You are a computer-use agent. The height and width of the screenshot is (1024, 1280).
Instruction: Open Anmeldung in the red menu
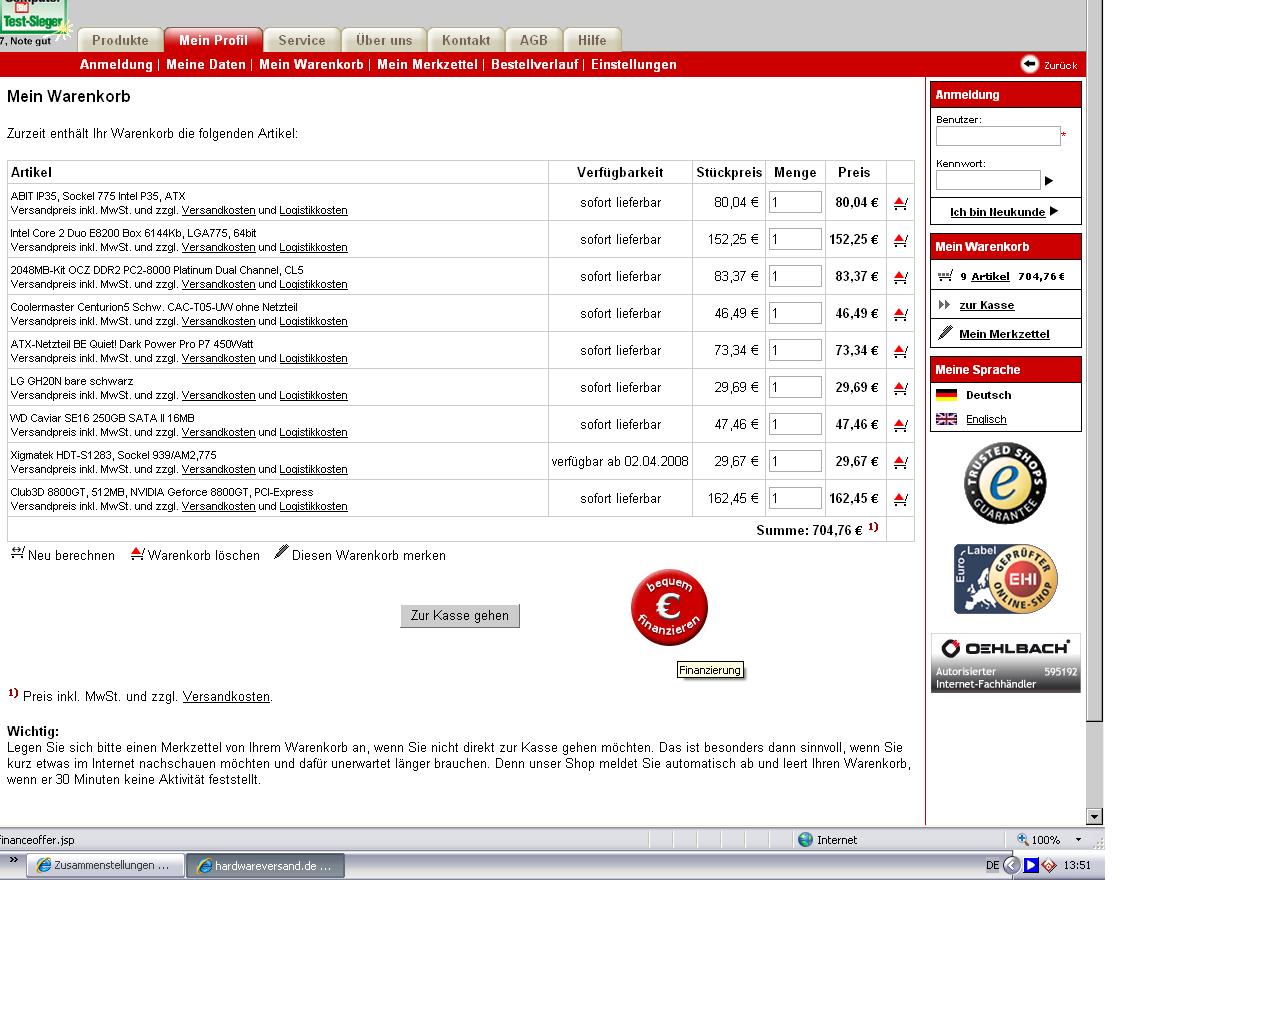click(x=116, y=64)
